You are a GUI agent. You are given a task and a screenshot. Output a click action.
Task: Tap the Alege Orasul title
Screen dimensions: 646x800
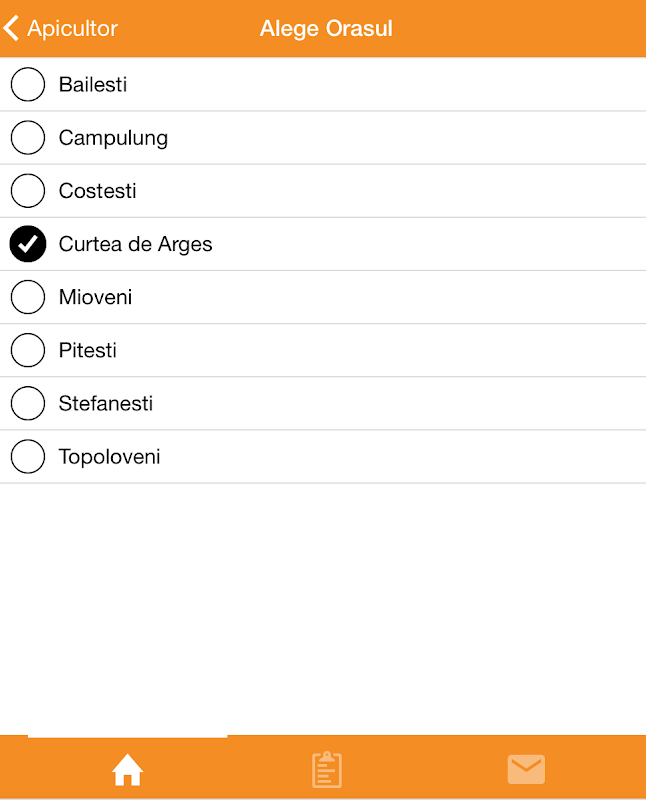pyautogui.click(x=326, y=28)
